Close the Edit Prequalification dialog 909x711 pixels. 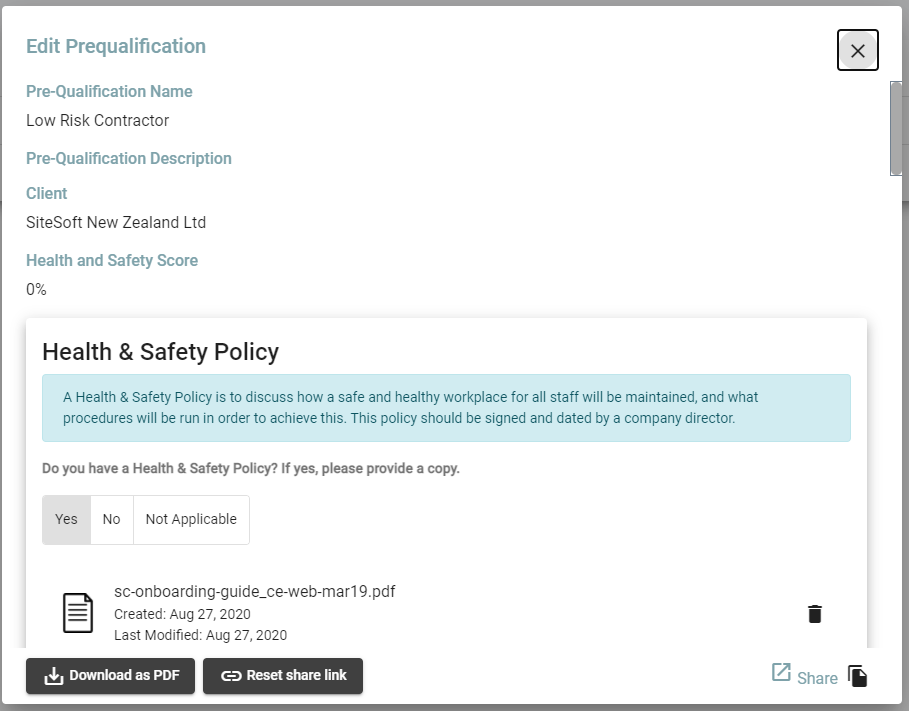857,51
